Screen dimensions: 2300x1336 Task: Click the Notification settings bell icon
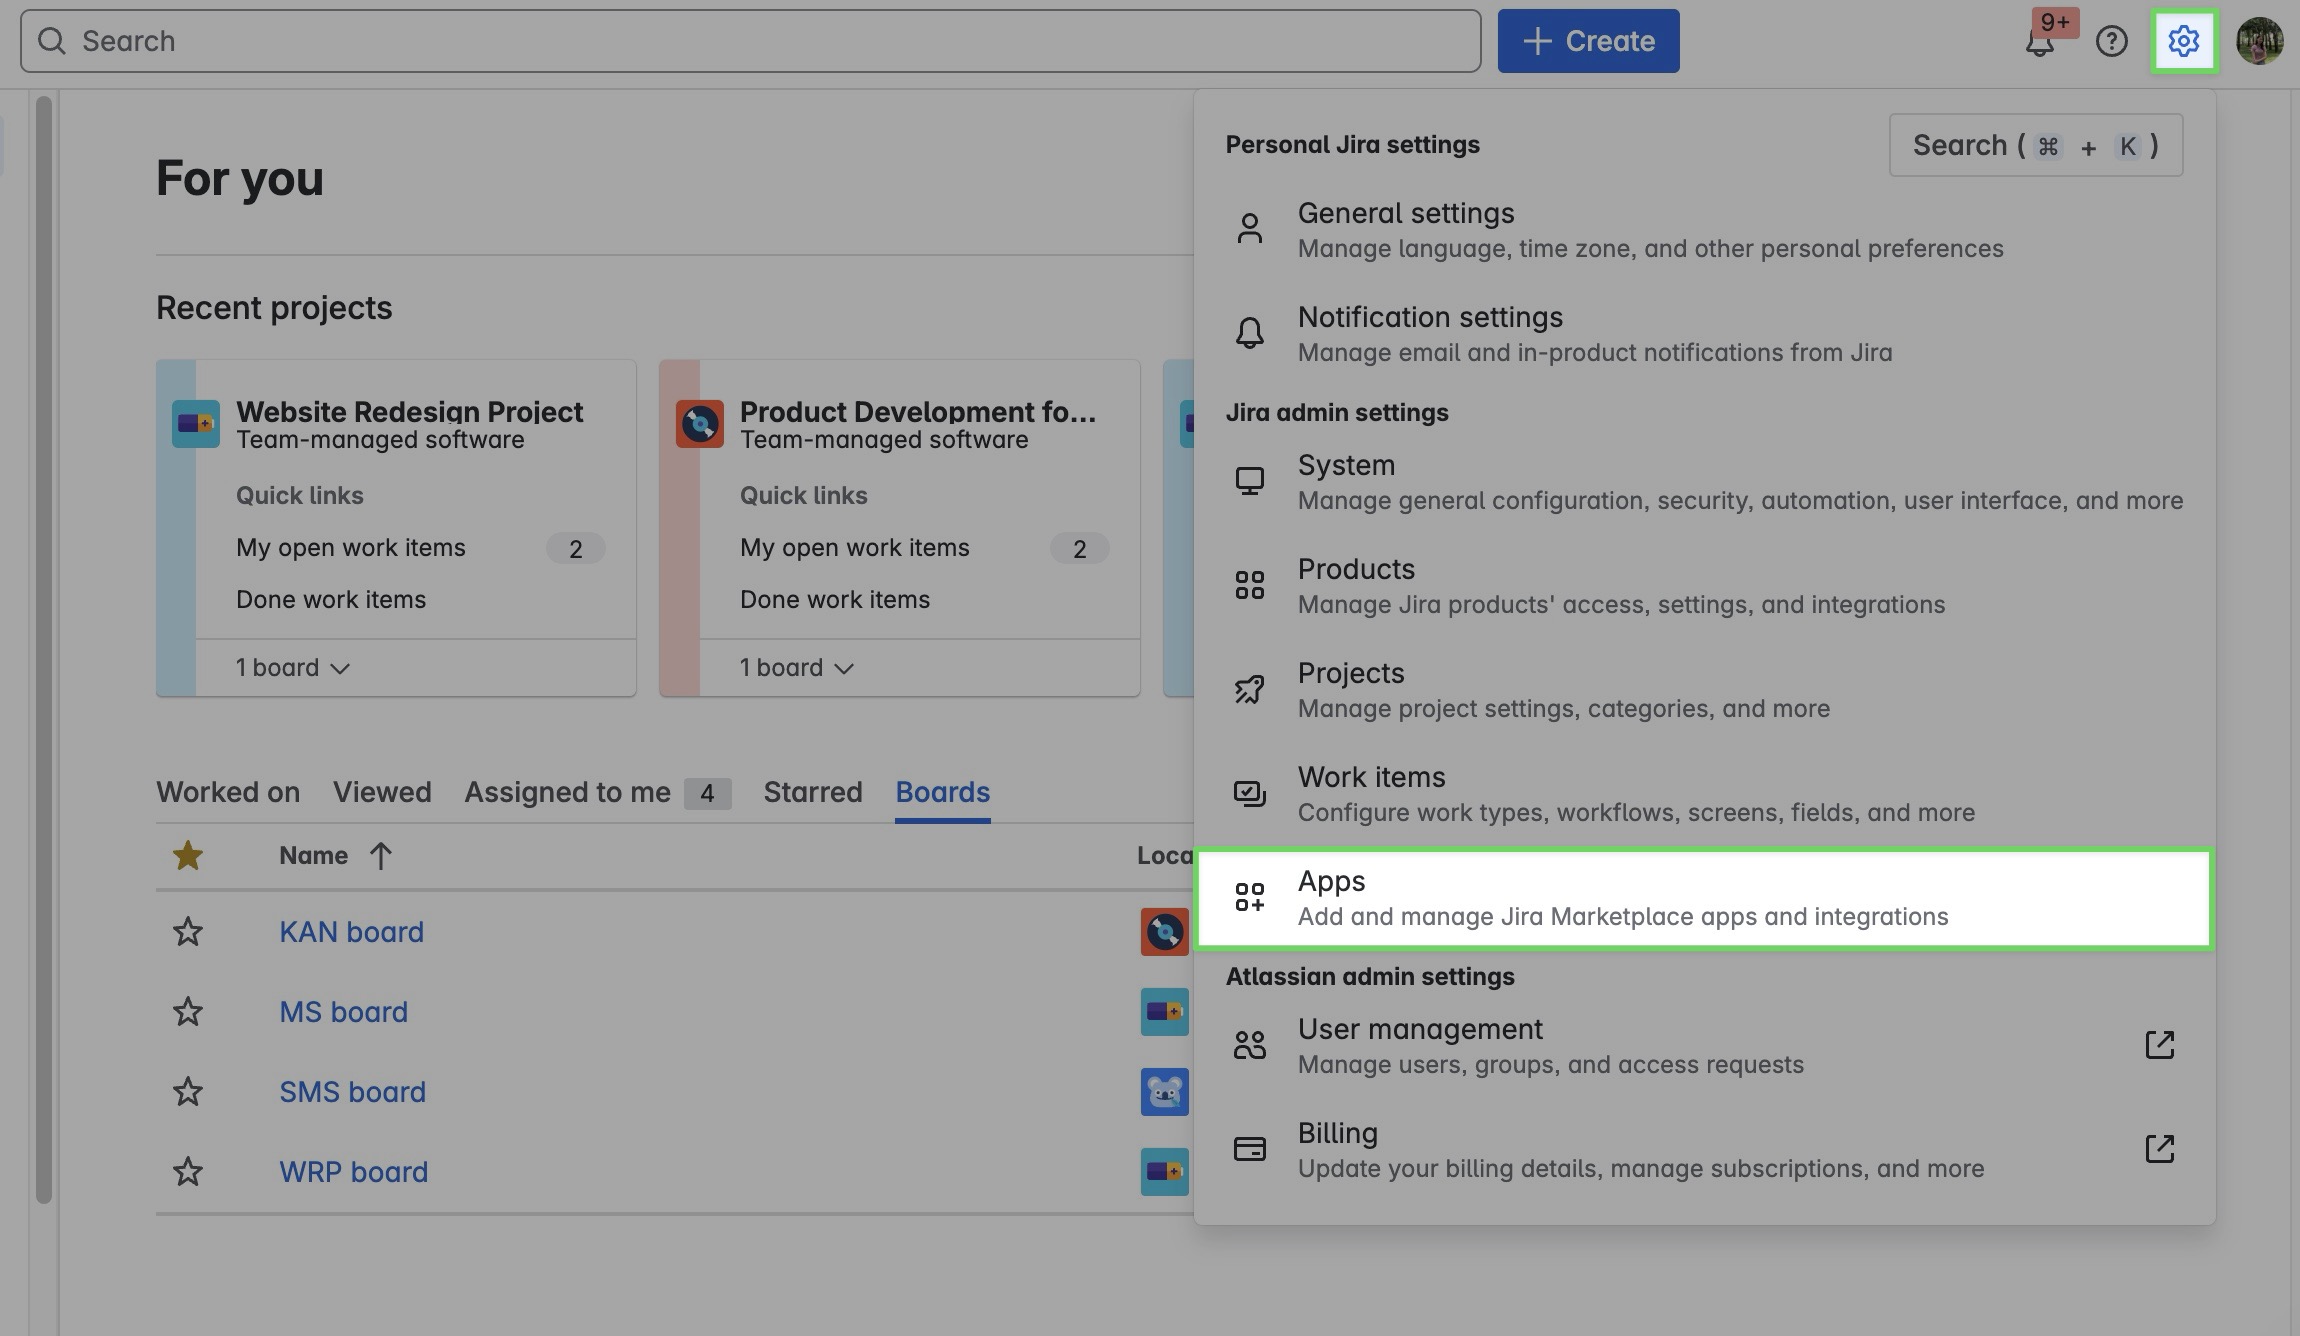tap(1249, 333)
